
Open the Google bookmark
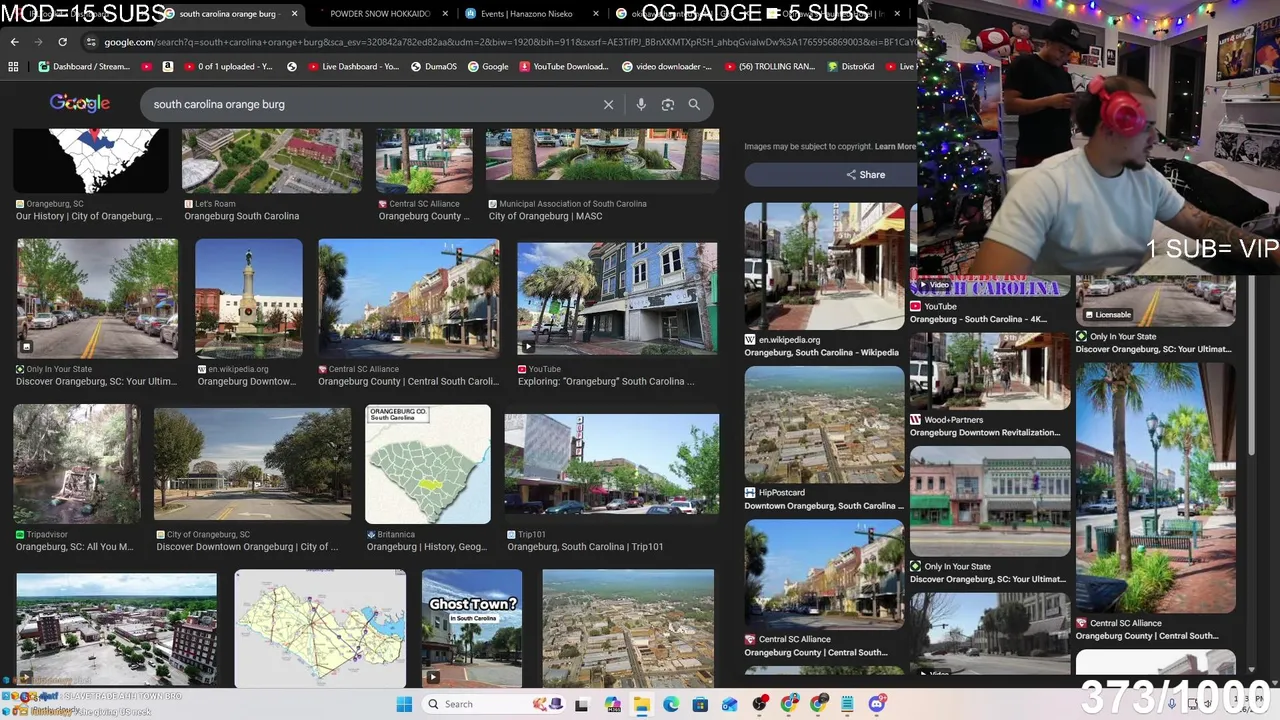[488, 67]
